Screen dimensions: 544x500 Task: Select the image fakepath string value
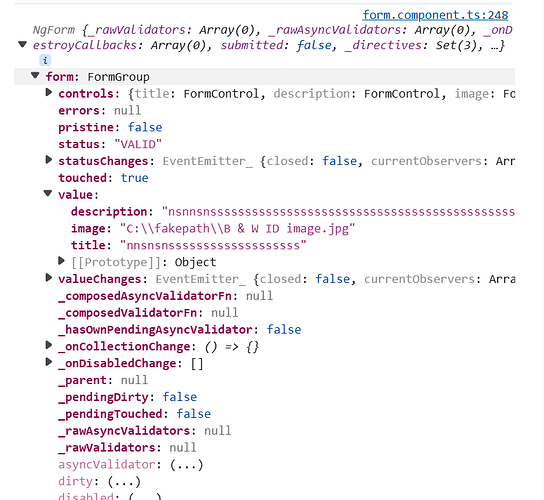(x=238, y=229)
